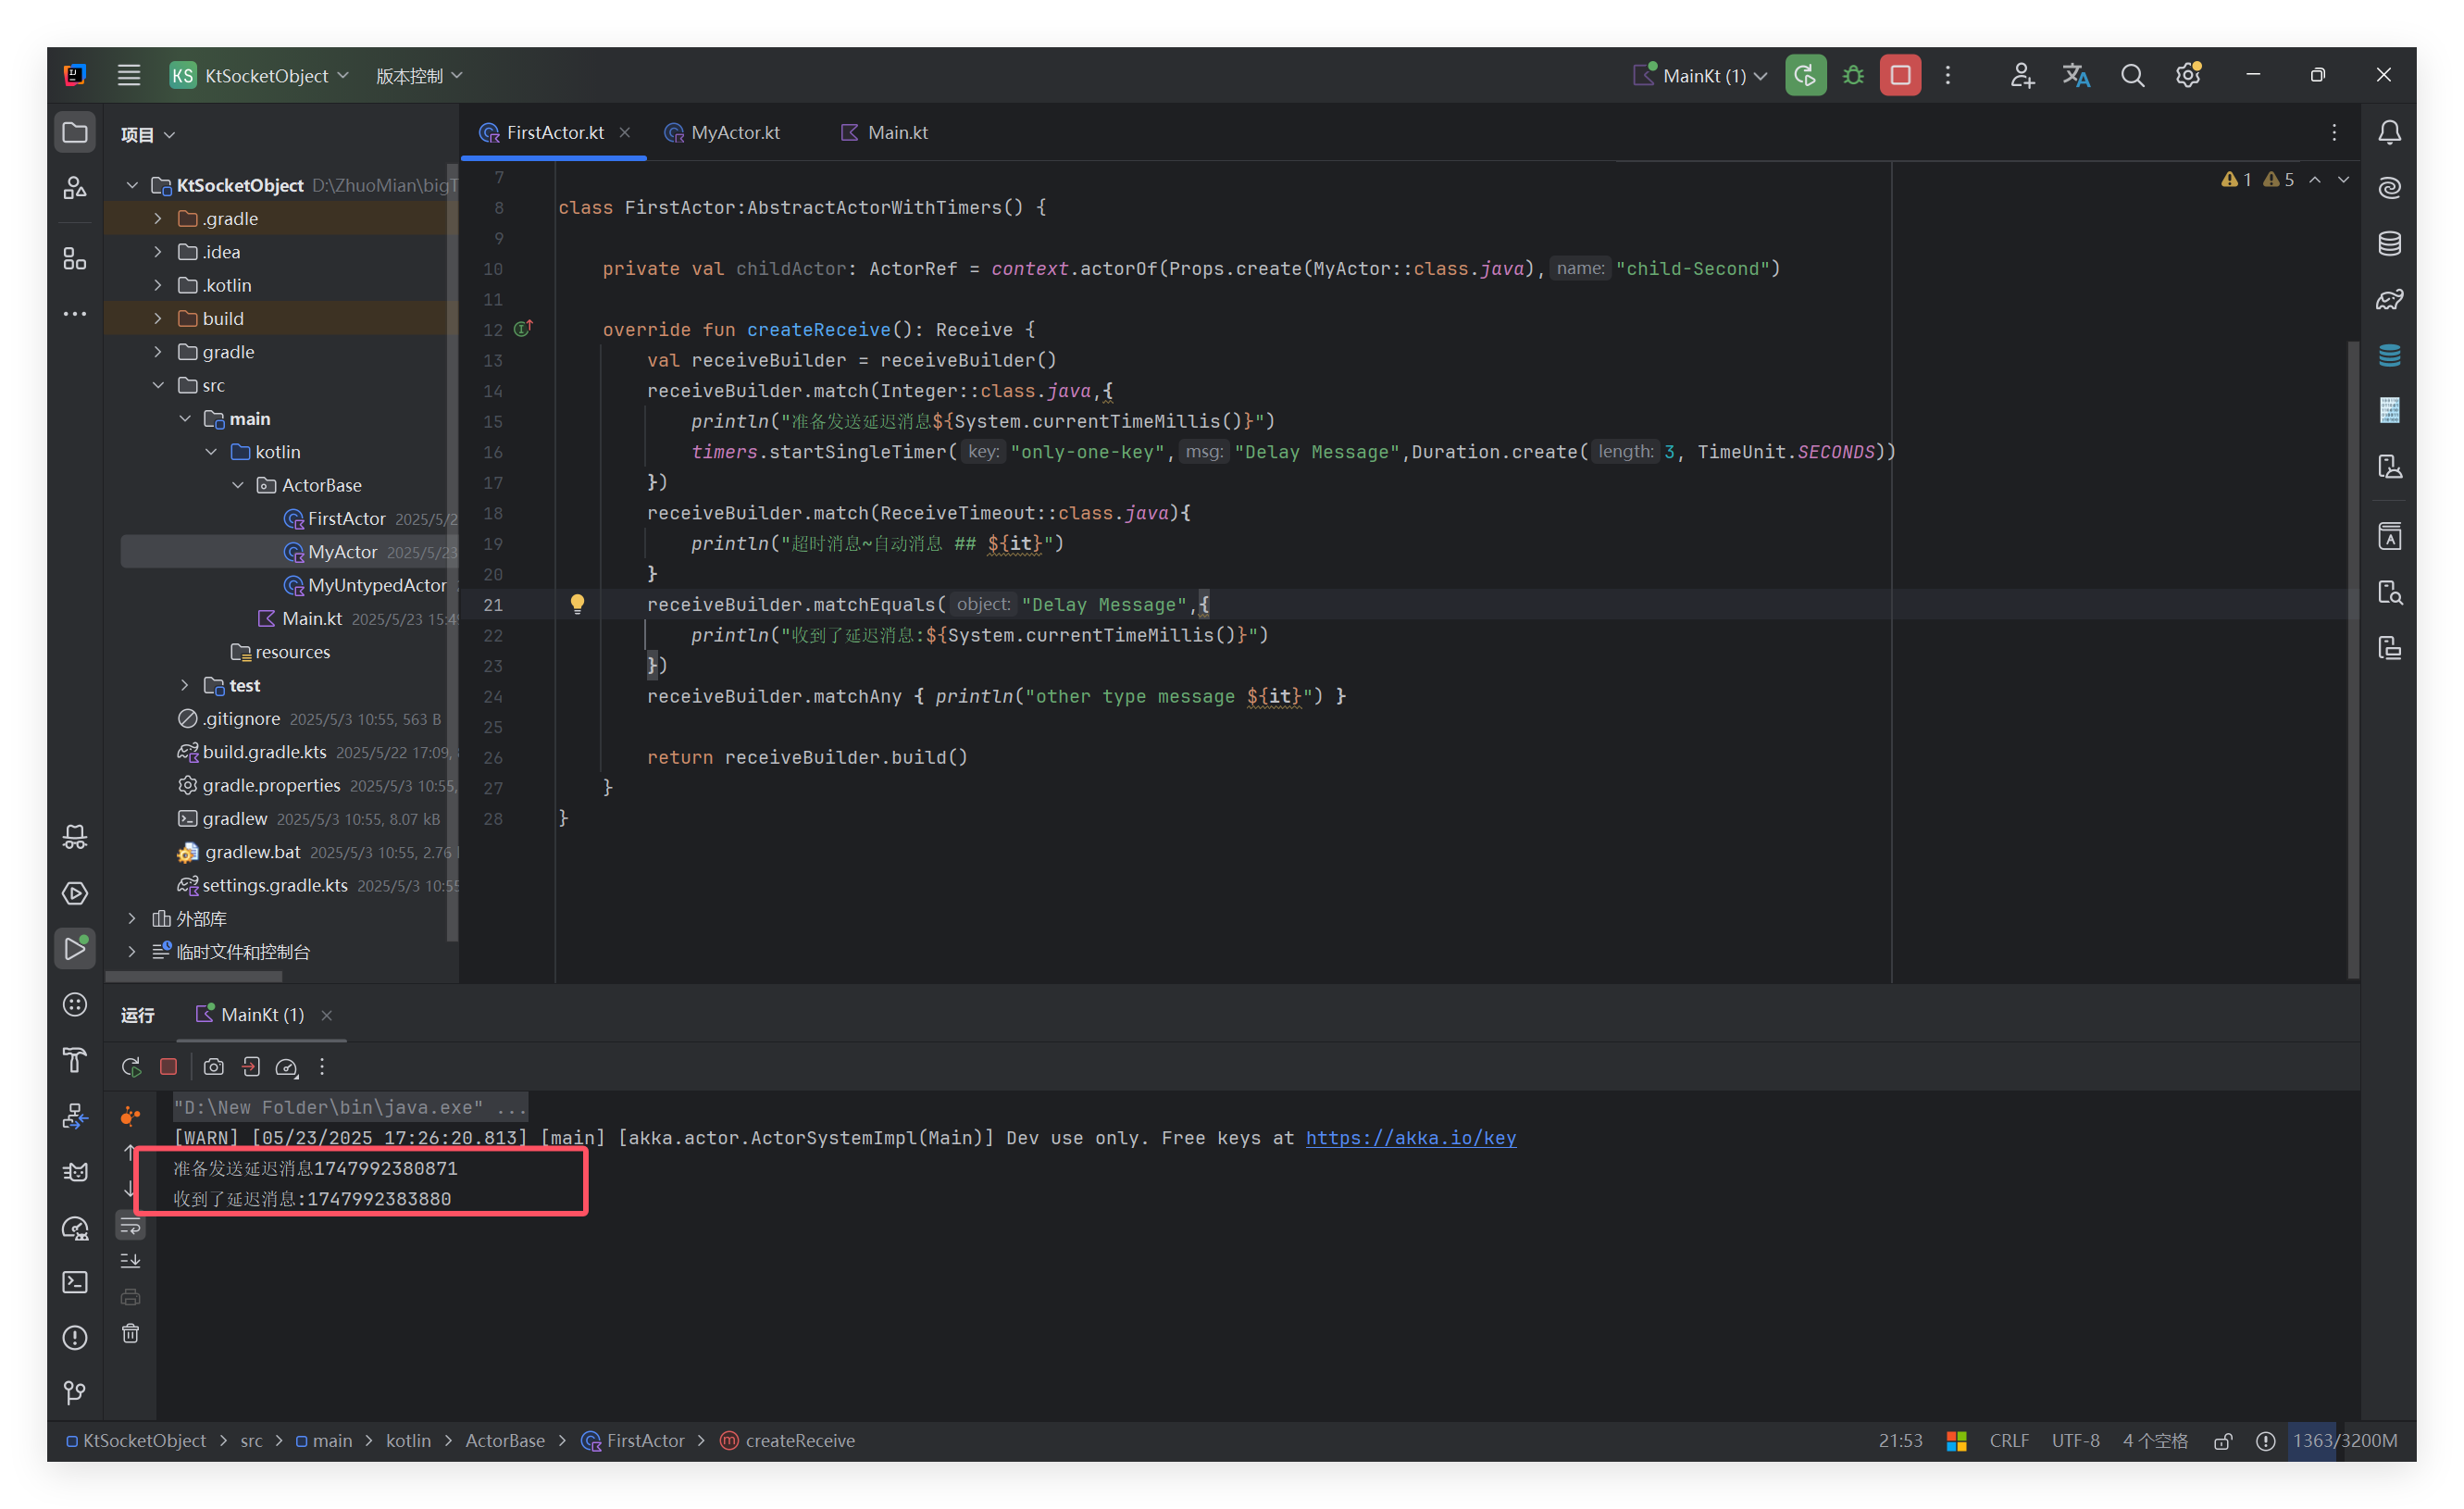2464x1509 pixels.
Task: Click the UTF-8 encoding in status bar
Action: 2075,1441
